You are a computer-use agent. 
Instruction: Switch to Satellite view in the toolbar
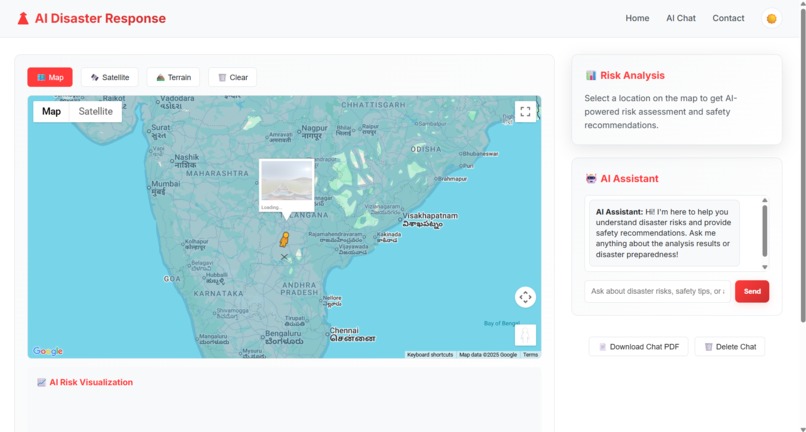pos(109,77)
